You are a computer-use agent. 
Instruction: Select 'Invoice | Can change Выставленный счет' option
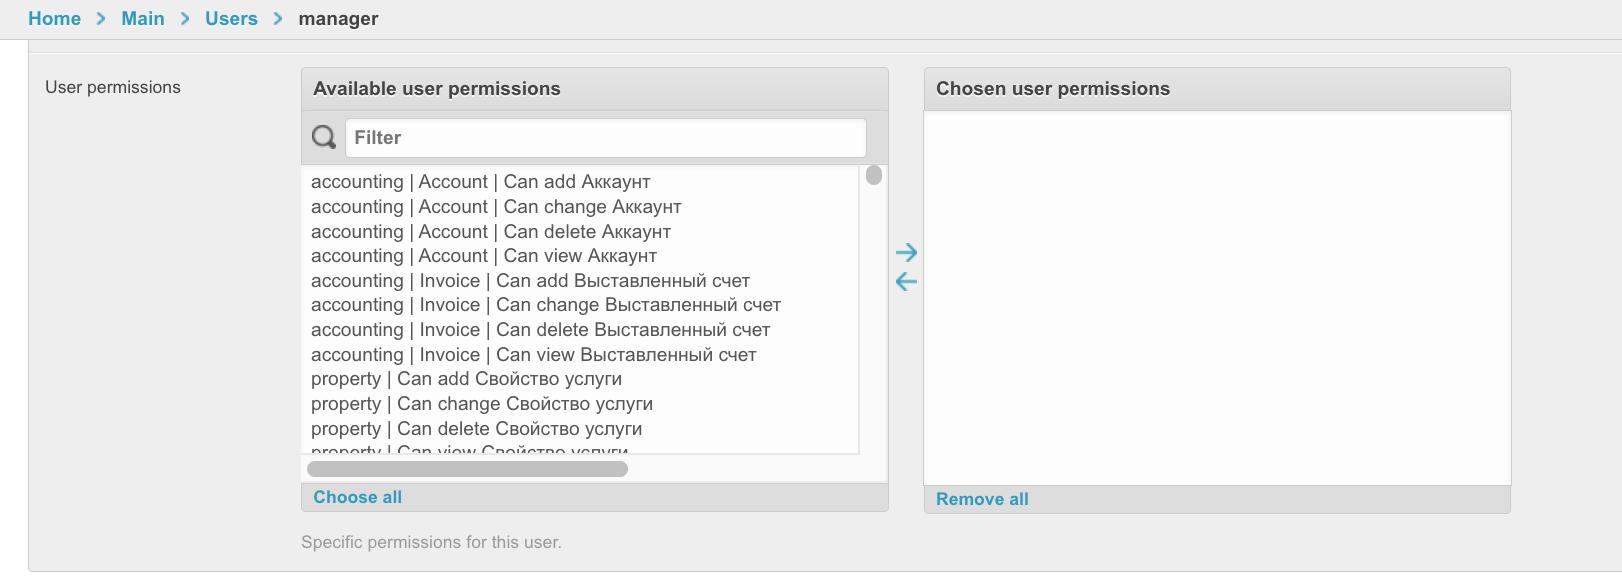[546, 305]
